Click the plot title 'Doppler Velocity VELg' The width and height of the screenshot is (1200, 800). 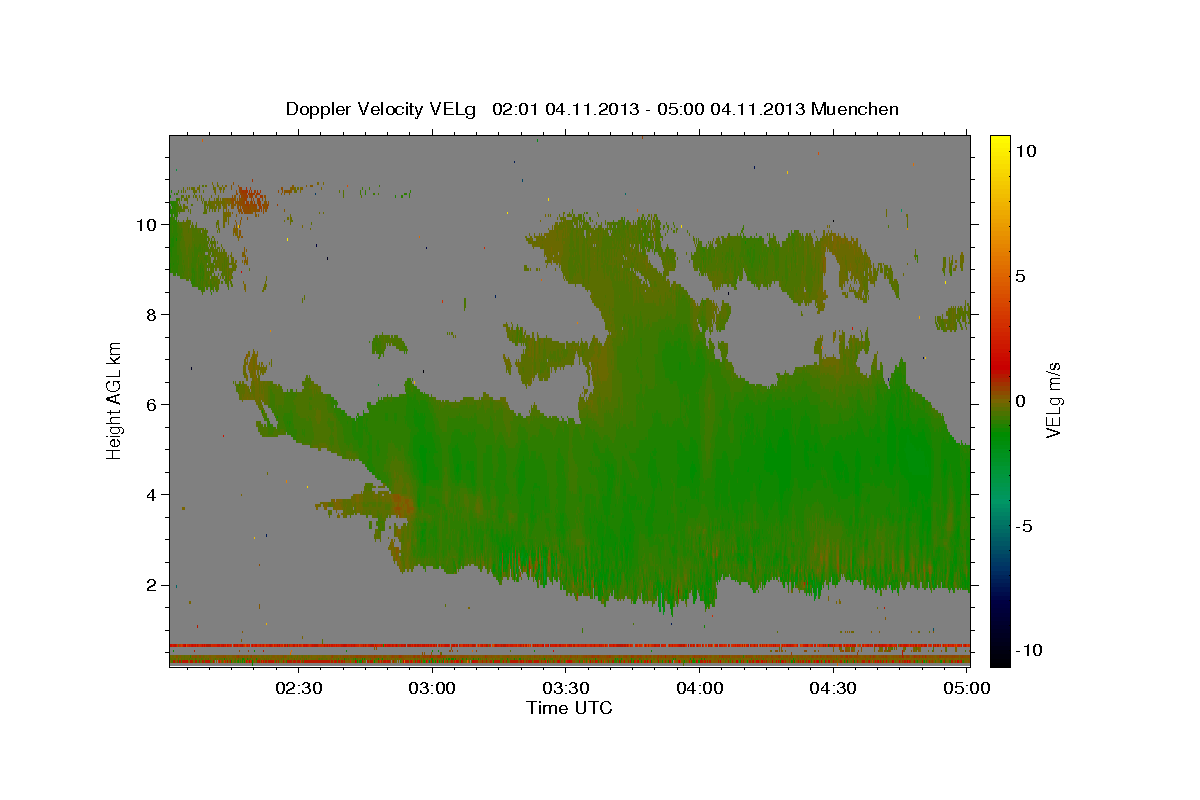pyautogui.click(x=381, y=109)
